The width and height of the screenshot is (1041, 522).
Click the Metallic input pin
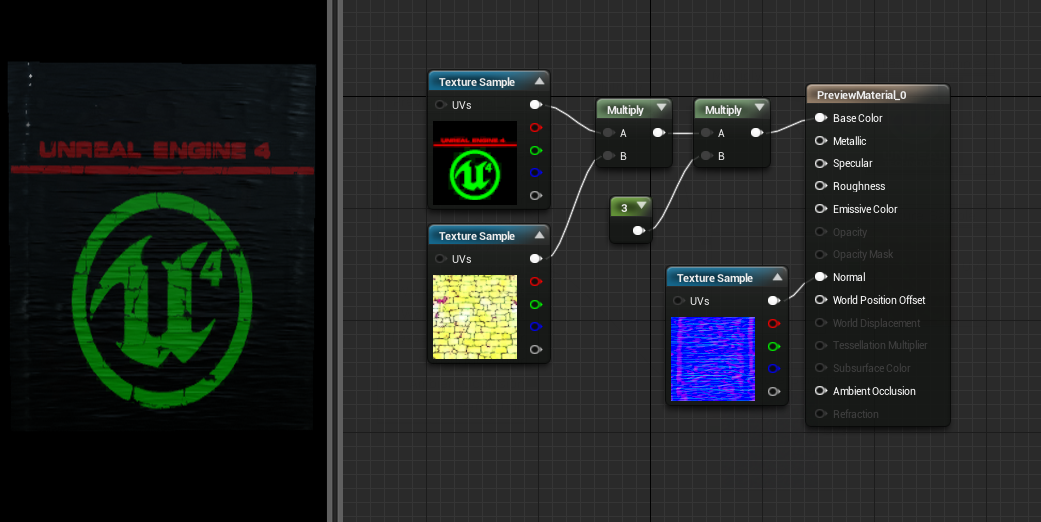coord(821,141)
